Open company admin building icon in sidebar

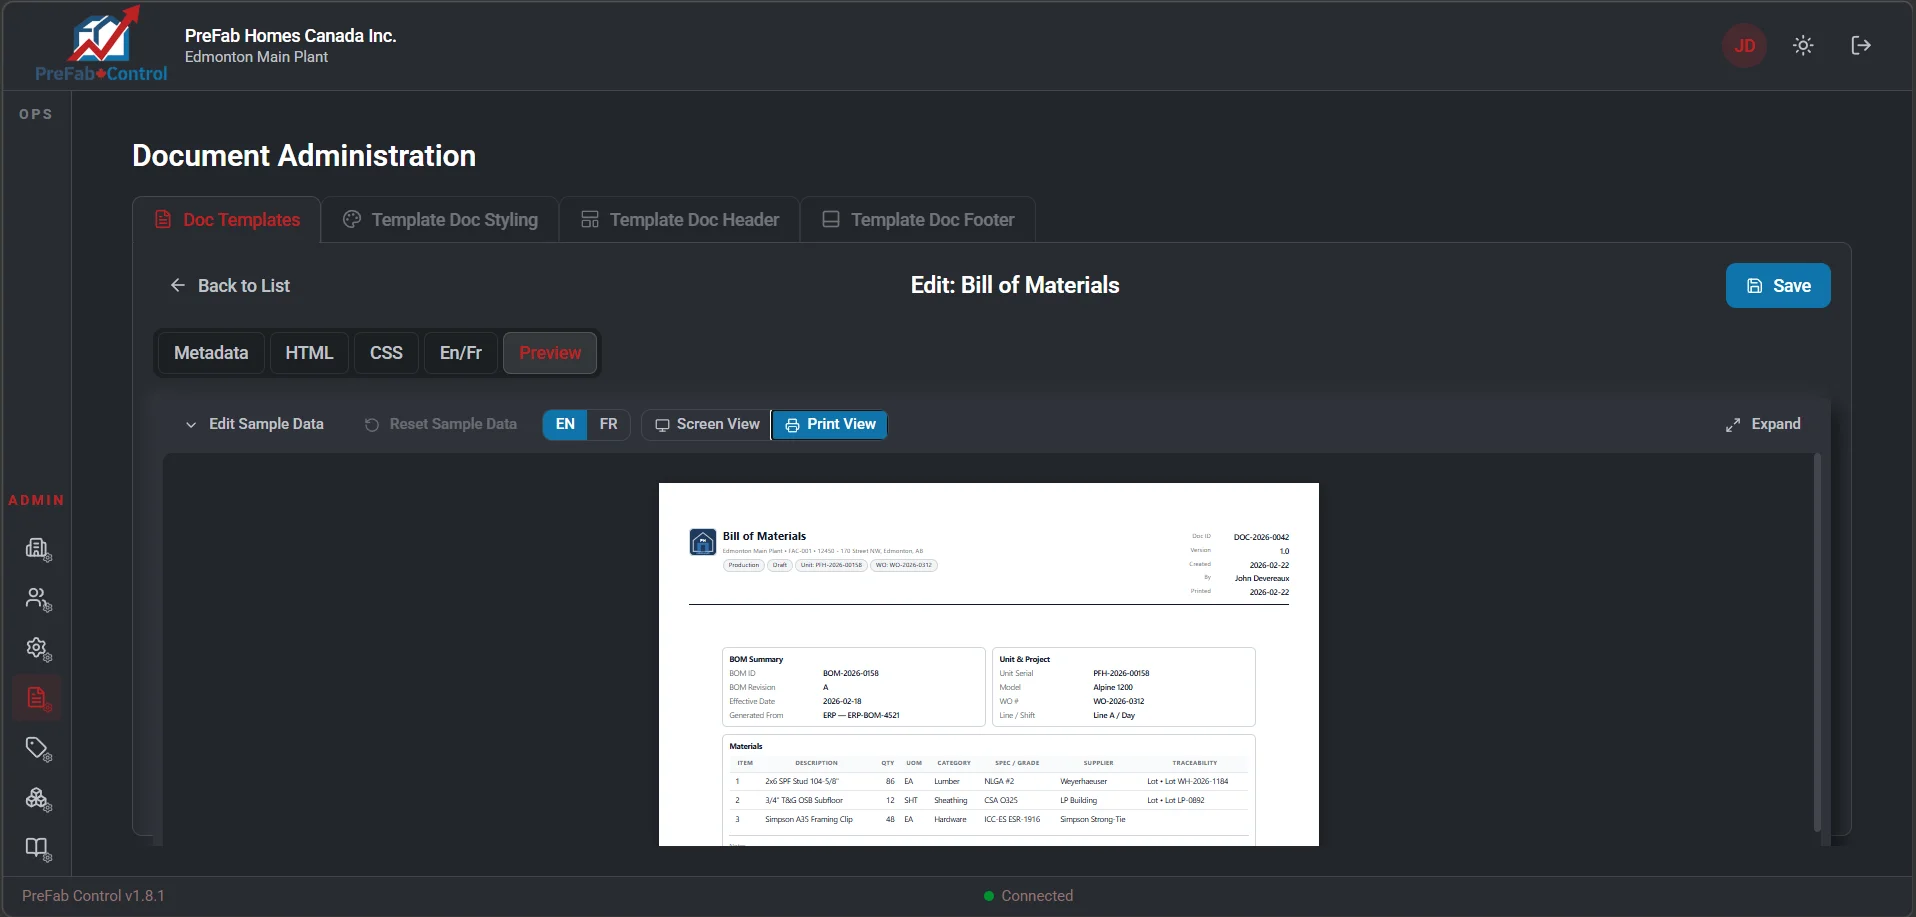click(38, 548)
